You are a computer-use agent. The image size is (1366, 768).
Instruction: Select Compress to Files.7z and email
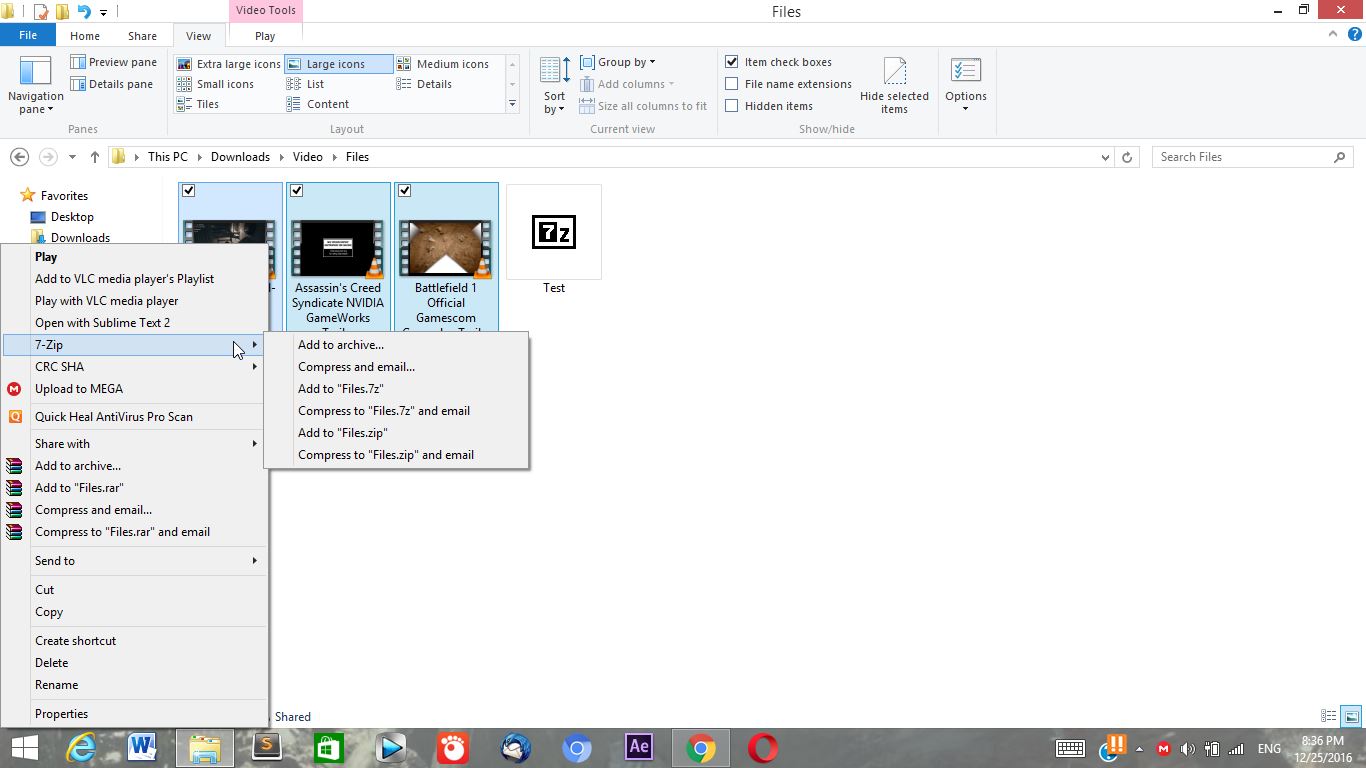384,410
